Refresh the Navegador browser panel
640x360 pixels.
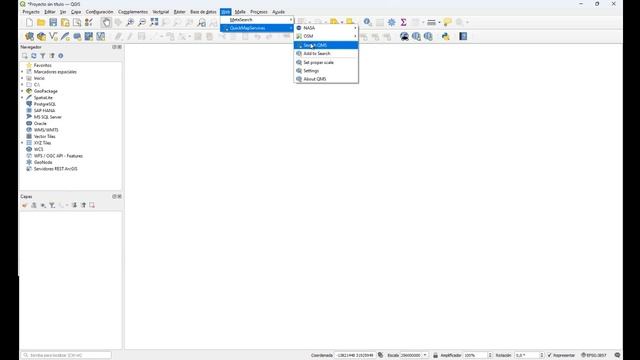(x=34, y=56)
